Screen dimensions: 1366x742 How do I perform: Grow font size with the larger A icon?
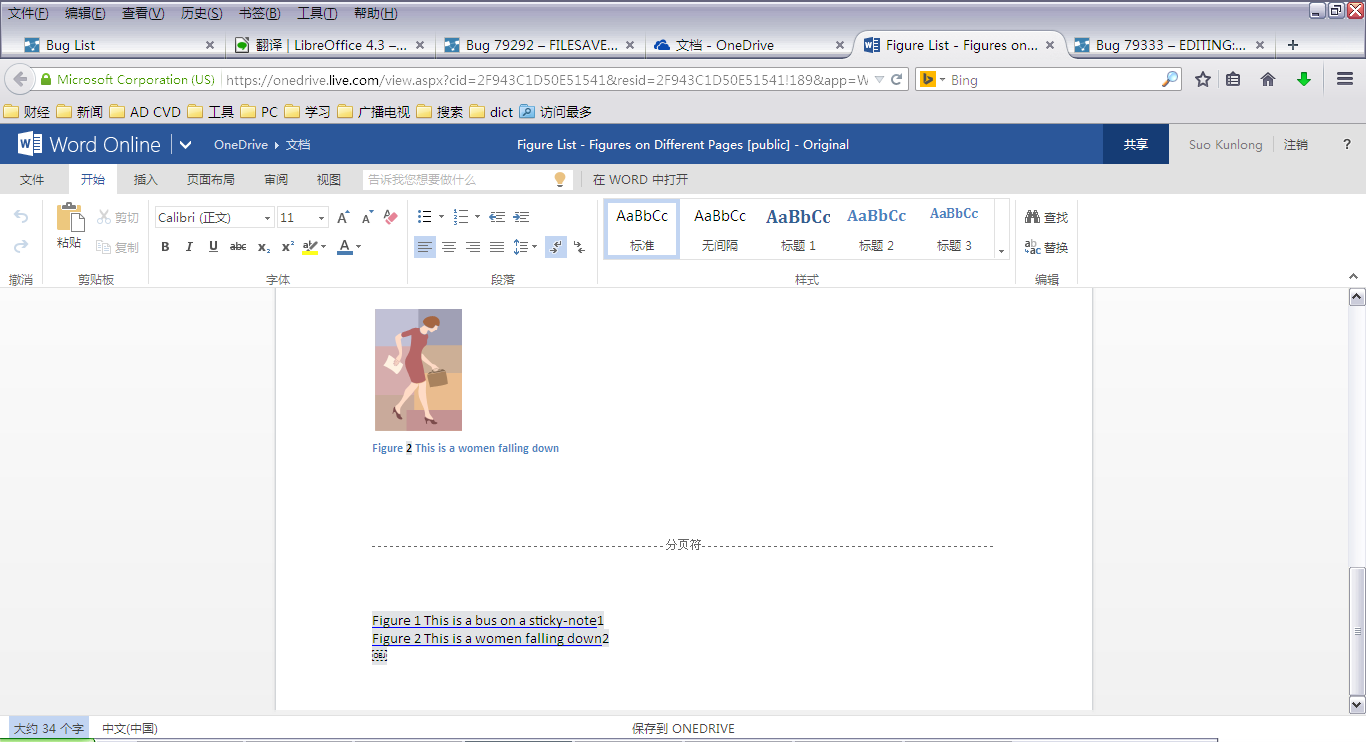(x=343, y=217)
